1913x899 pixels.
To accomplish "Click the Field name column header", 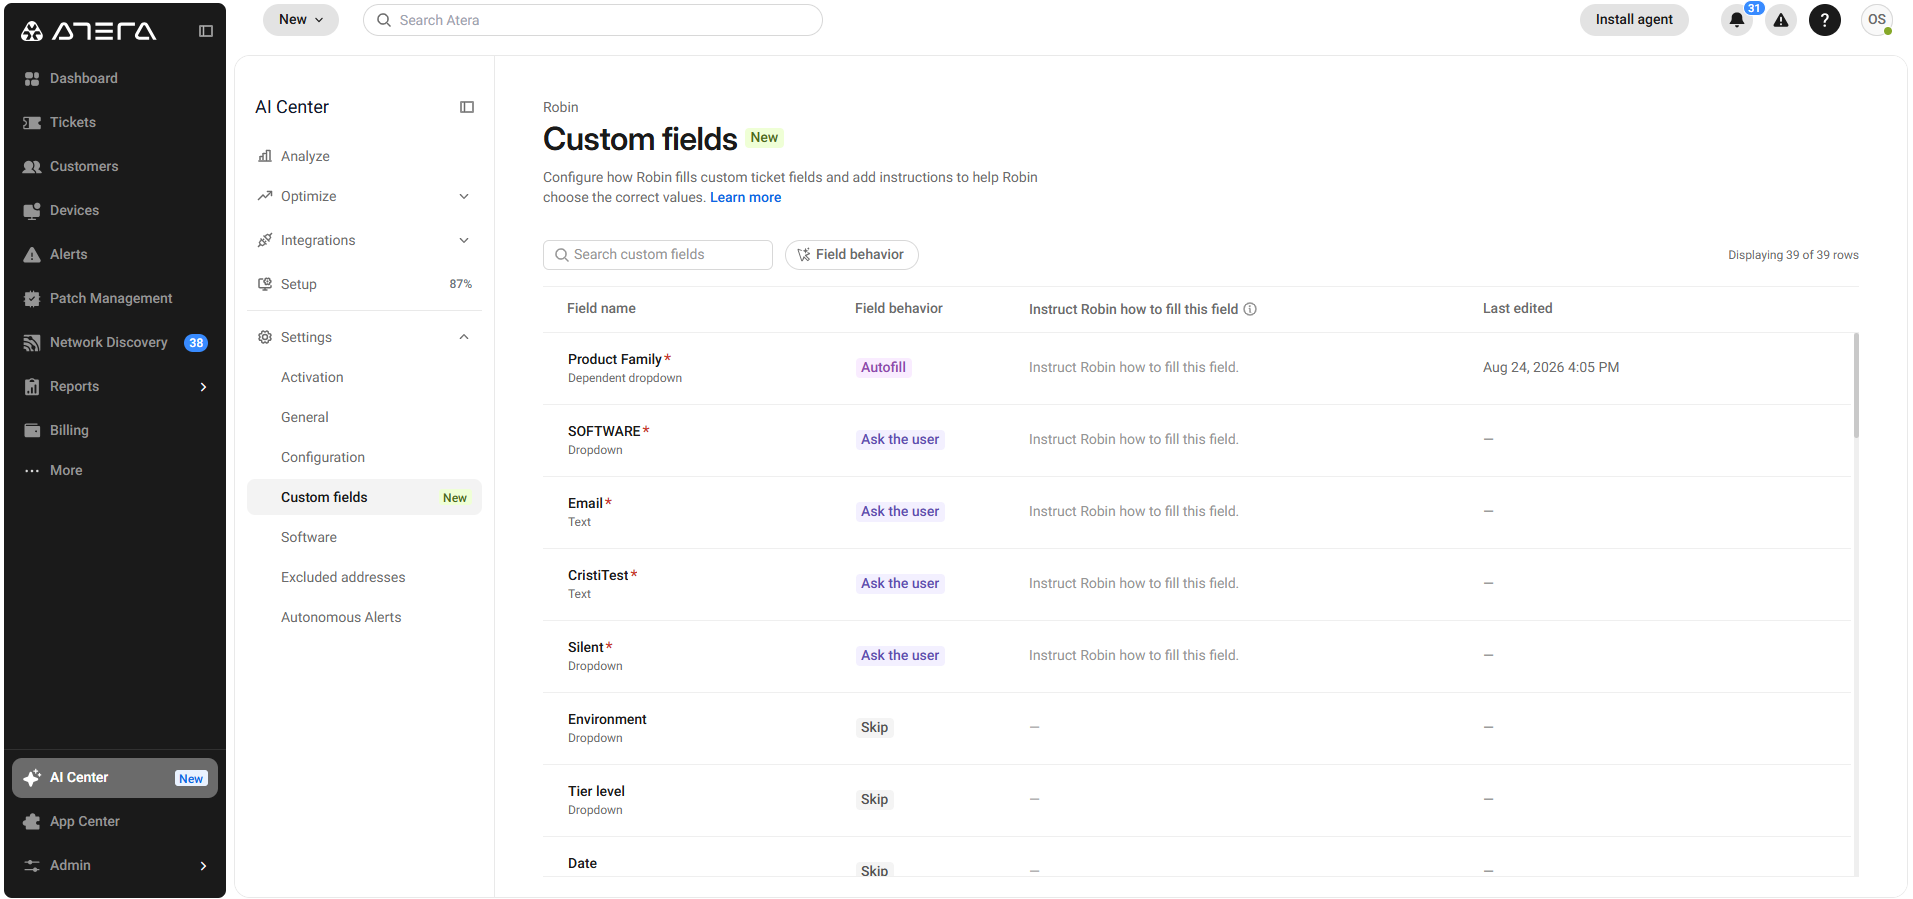I will (601, 308).
